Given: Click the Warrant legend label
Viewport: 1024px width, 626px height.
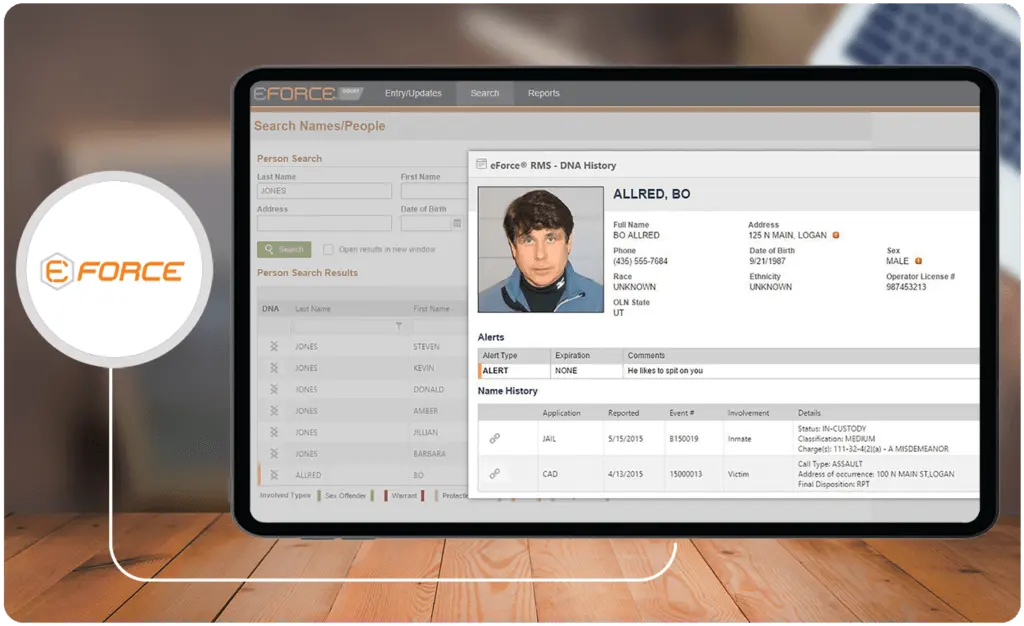Looking at the screenshot, I should [x=404, y=495].
